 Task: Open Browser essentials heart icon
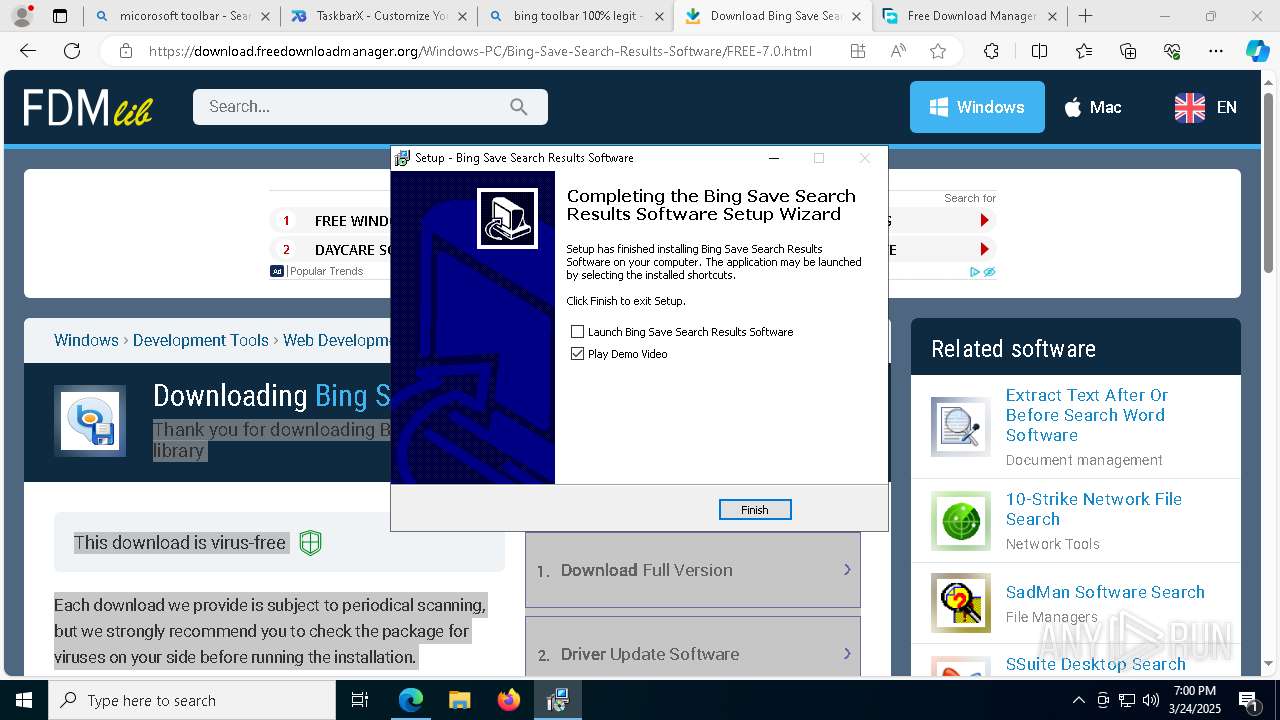point(1172,51)
